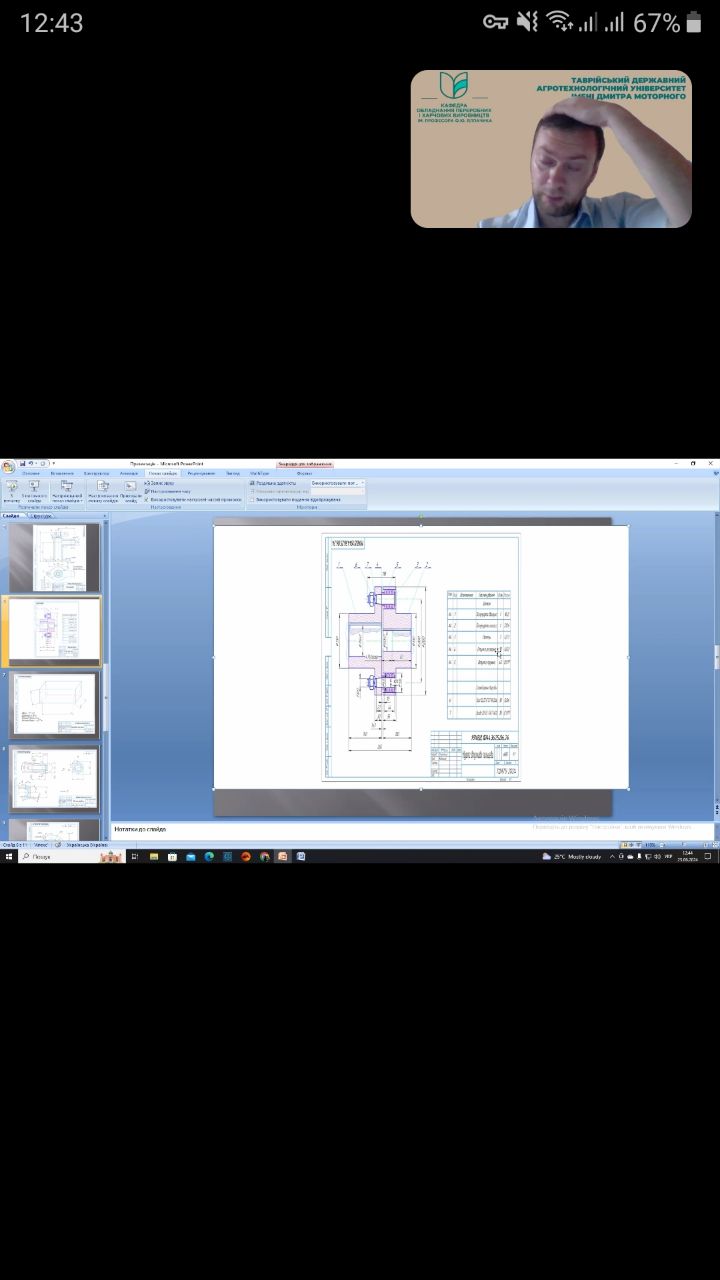Click the PowerPoint icon on the taskbar
Viewport: 720px width, 1280px height.
click(x=282, y=857)
